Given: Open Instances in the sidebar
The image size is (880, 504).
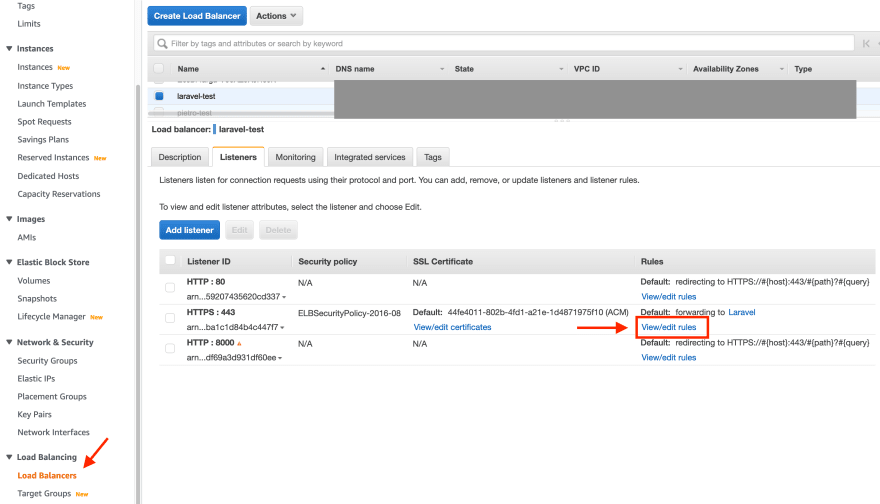Looking at the screenshot, I should pyautogui.click(x=35, y=67).
